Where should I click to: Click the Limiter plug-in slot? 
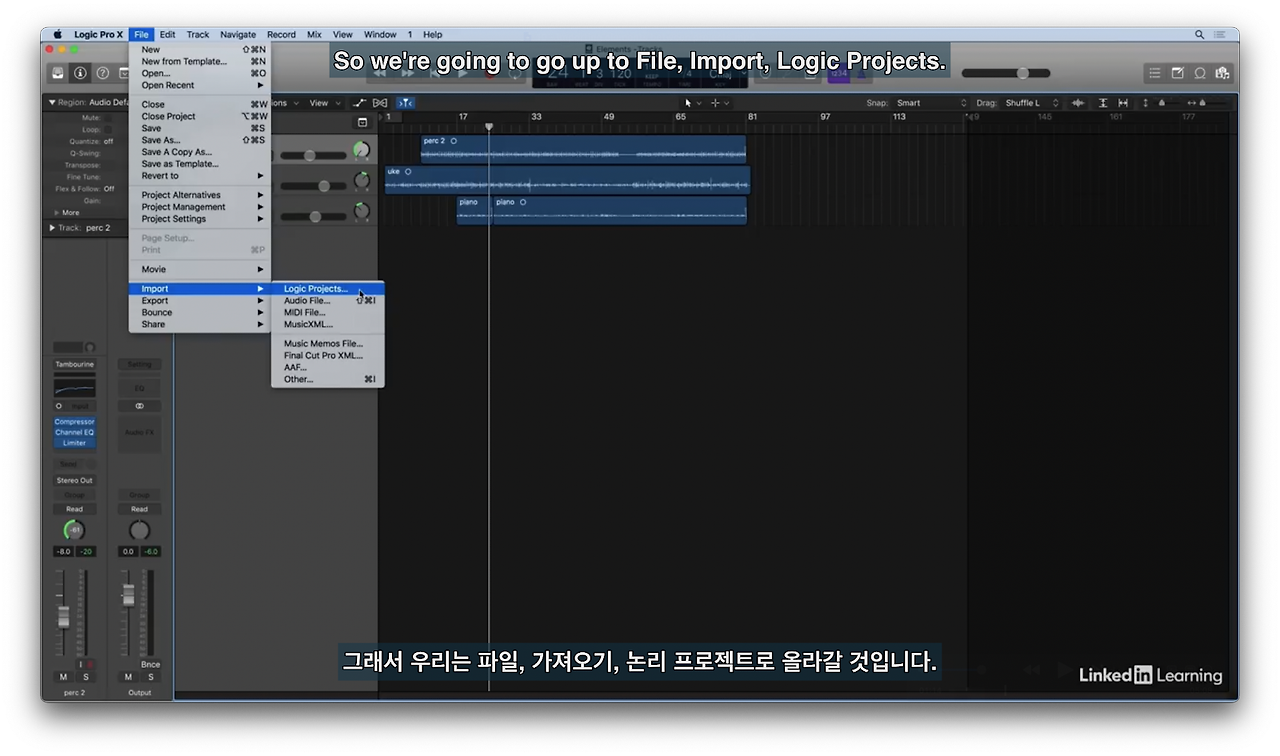pyautogui.click(x=75, y=443)
